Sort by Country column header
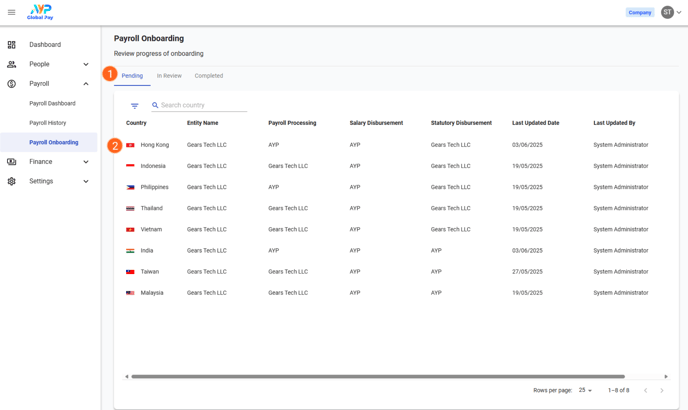 tap(136, 123)
